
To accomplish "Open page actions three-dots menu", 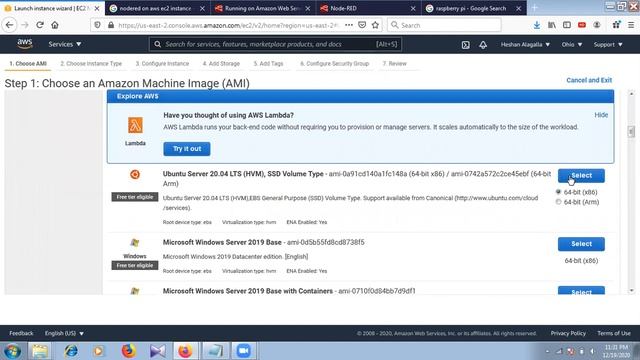I will pos(349,25).
